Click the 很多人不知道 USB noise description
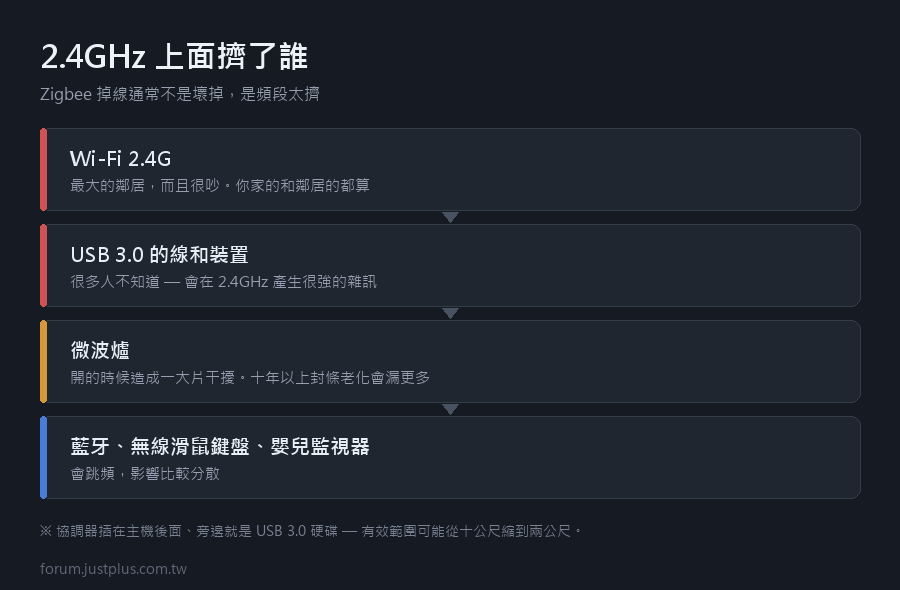900x590 pixels. 223,281
